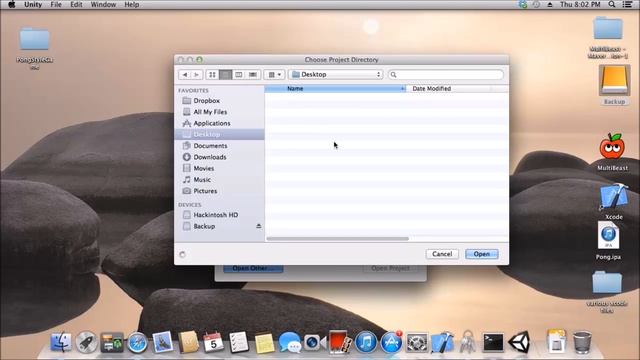Go forward using the right arrow button
The width and height of the screenshot is (640, 360).
coord(197,75)
